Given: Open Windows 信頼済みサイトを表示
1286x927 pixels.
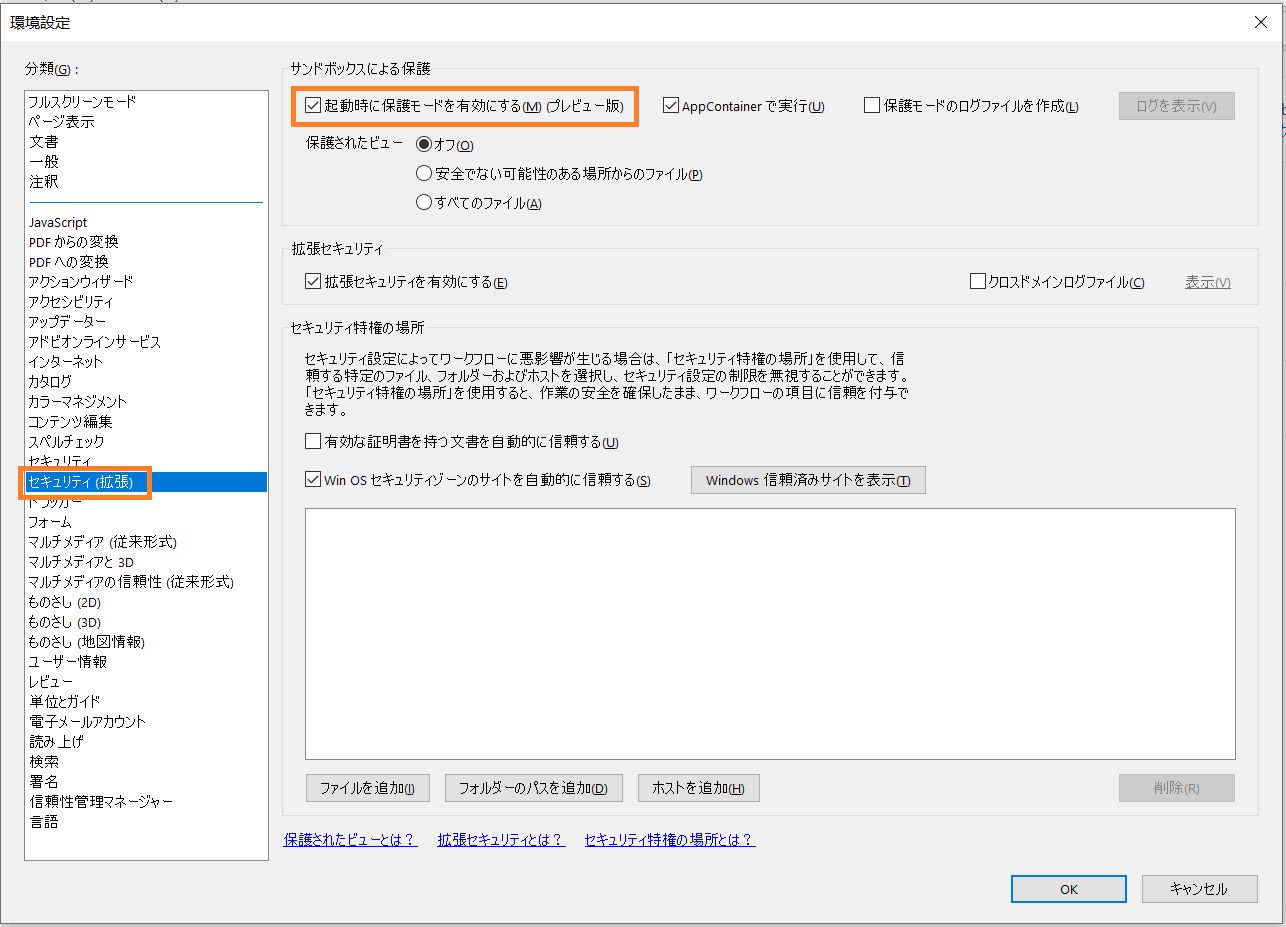Looking at the screenshot, I should (806, 479).
